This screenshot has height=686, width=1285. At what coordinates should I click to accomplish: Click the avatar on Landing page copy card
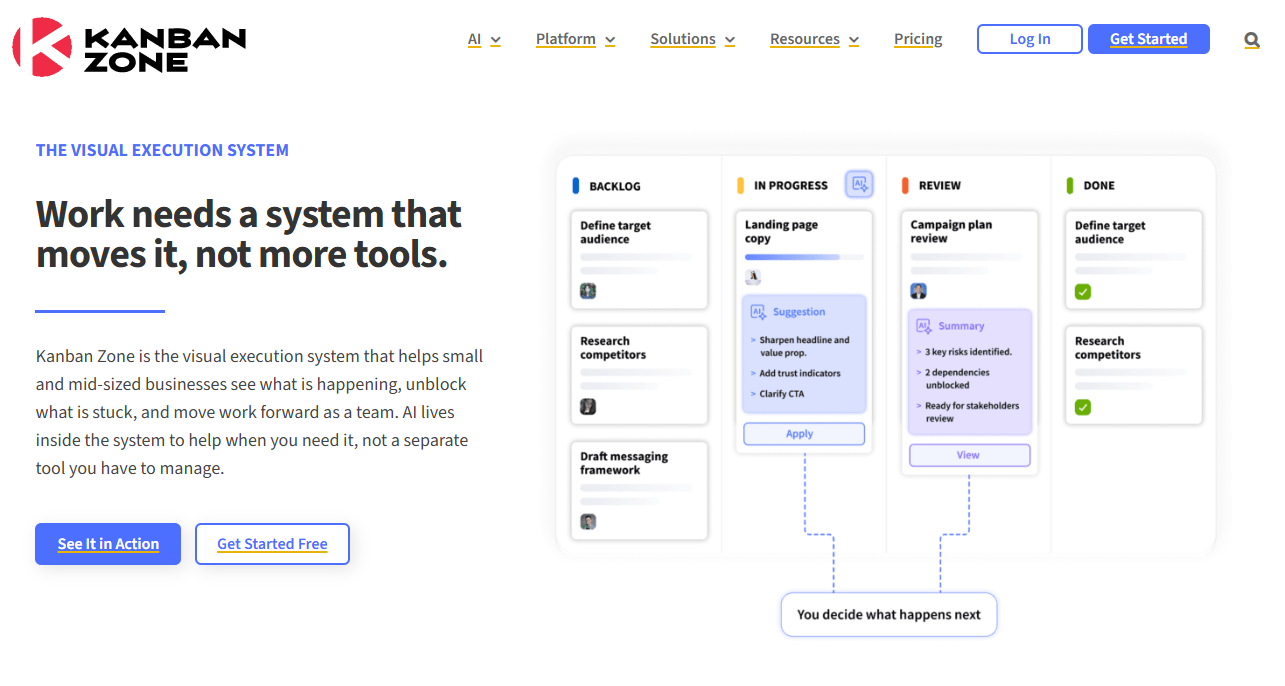[x=753, y=277]
